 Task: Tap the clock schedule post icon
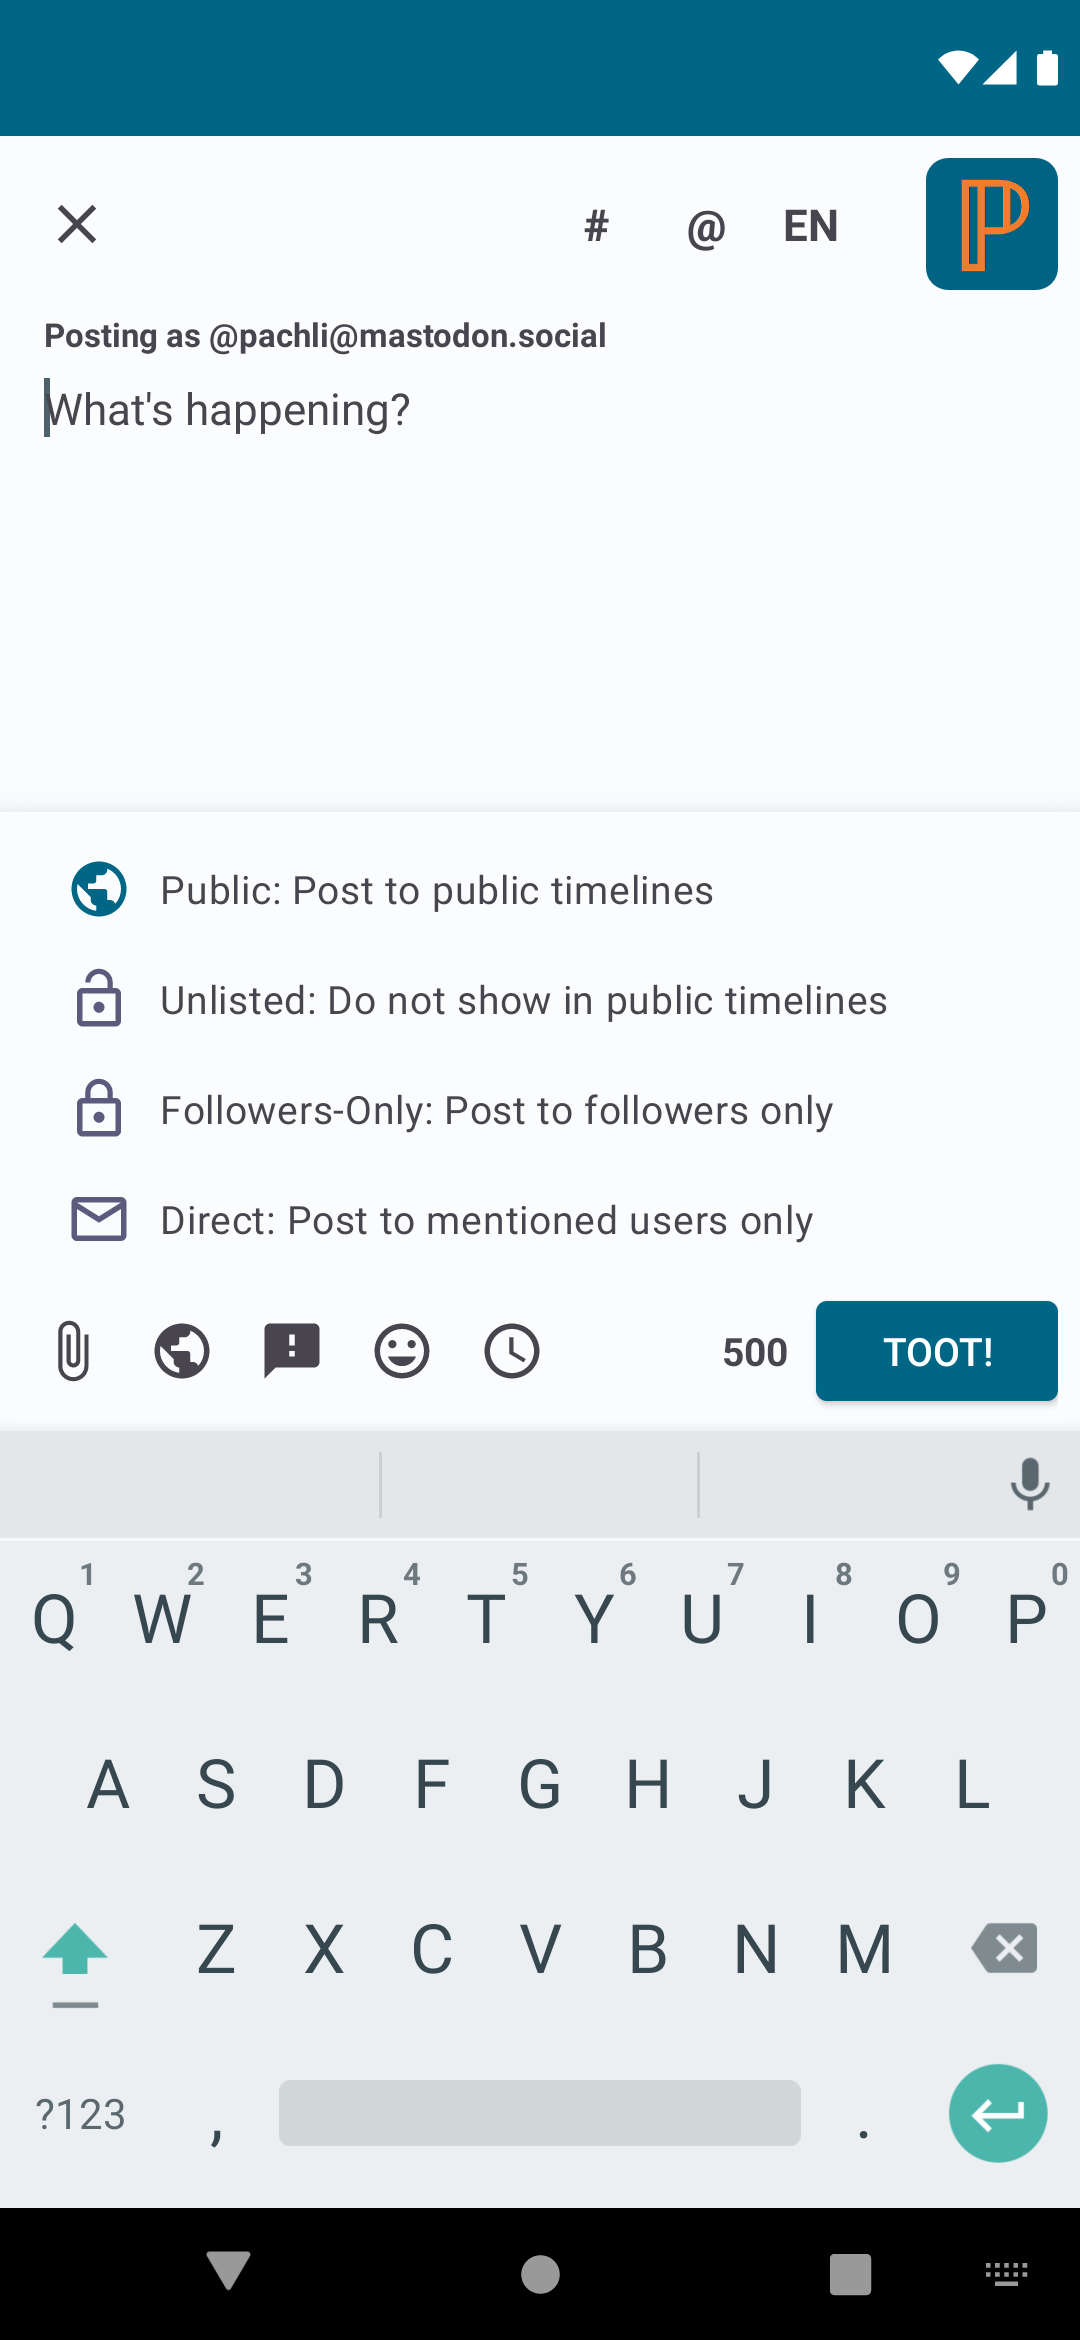(511, 1351)
